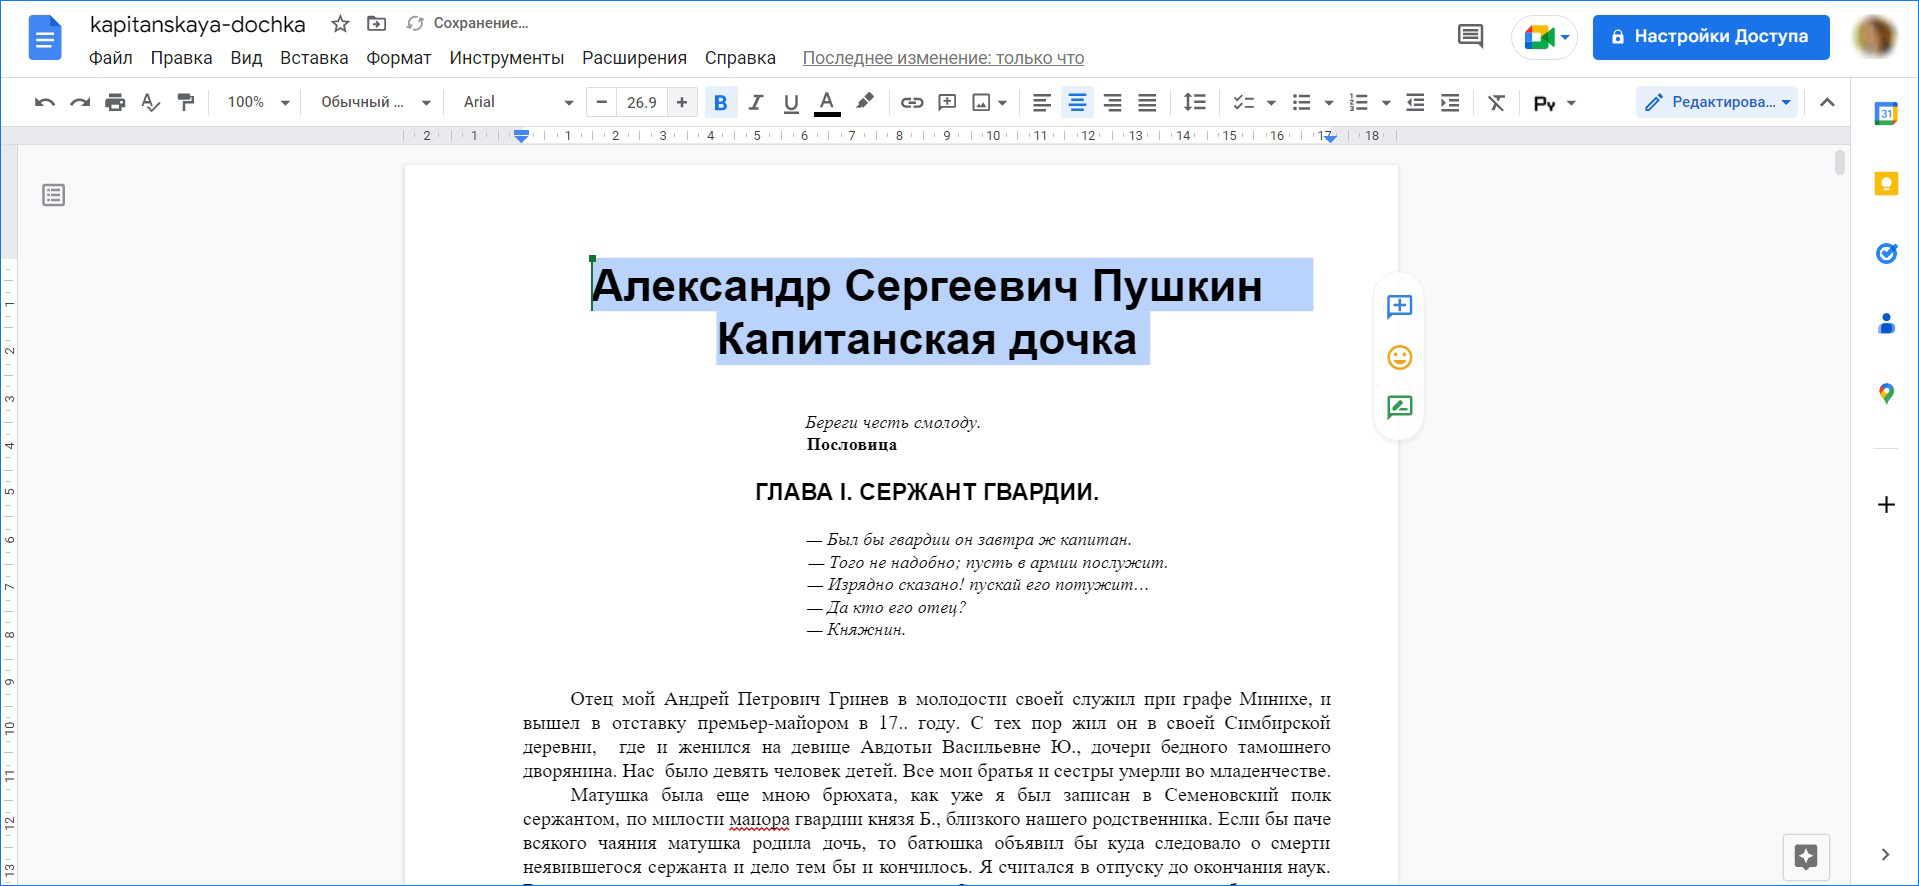This screenshot has width=1919, height=886.
Task: Open the highlight color marker
Action: 865,102
